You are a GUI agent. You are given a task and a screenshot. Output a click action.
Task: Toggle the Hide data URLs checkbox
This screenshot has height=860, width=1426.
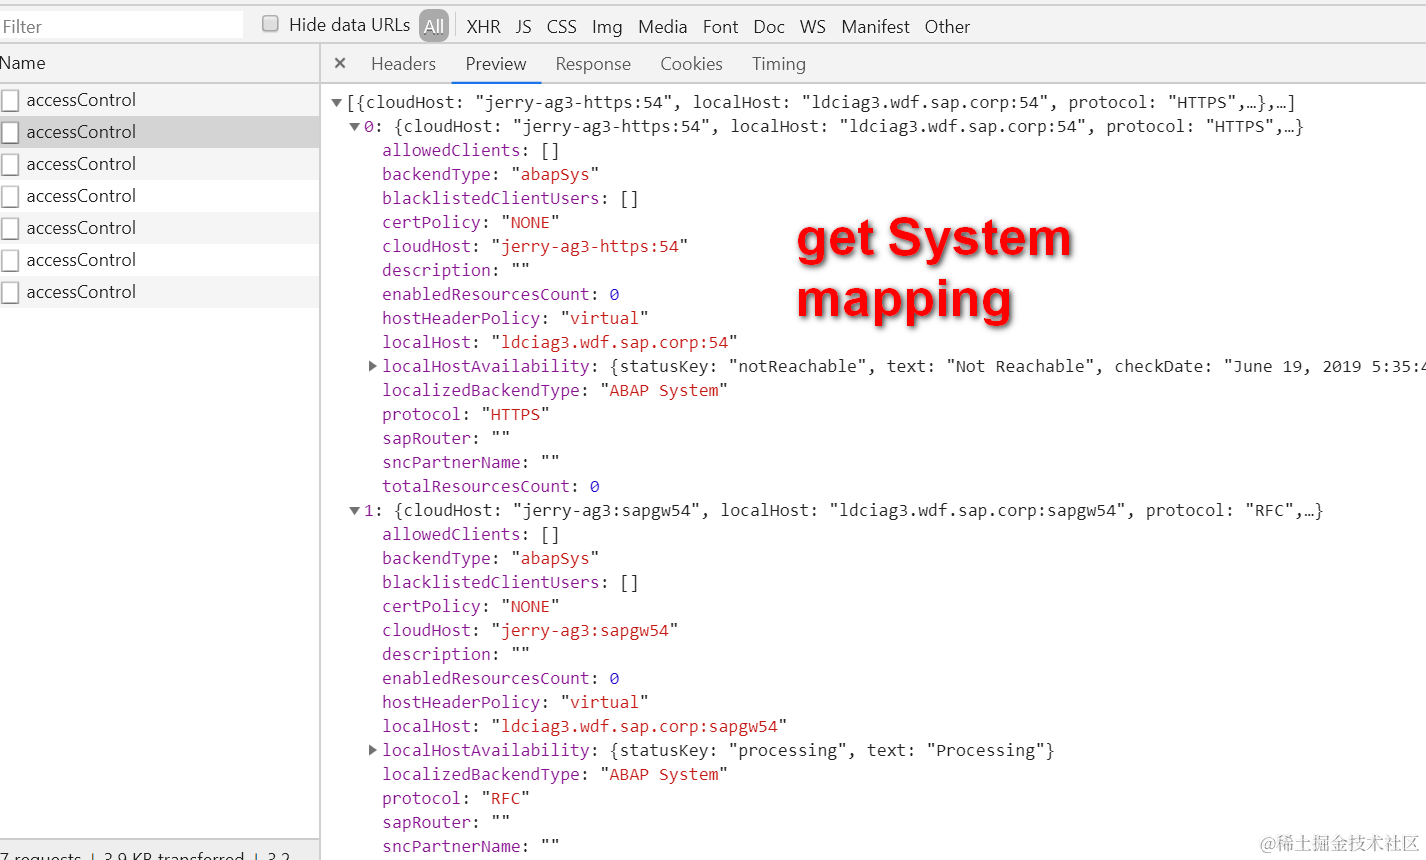click(270, 24)
